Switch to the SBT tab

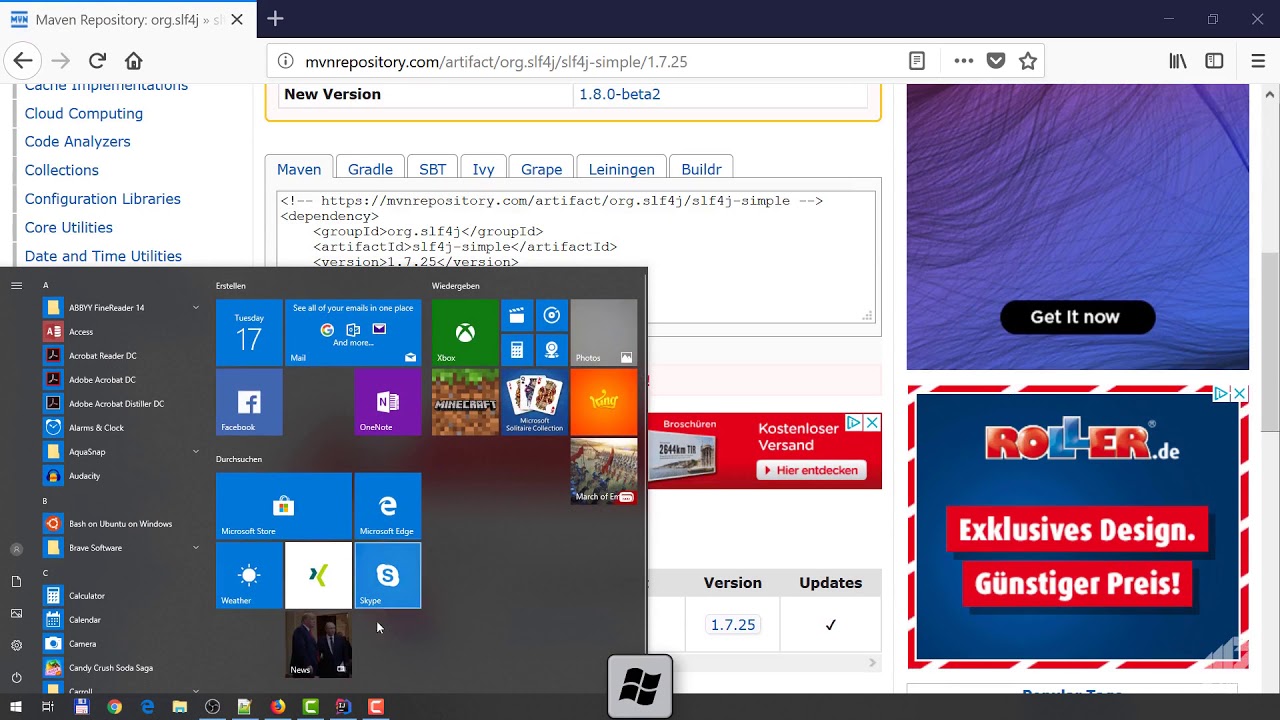433,169
